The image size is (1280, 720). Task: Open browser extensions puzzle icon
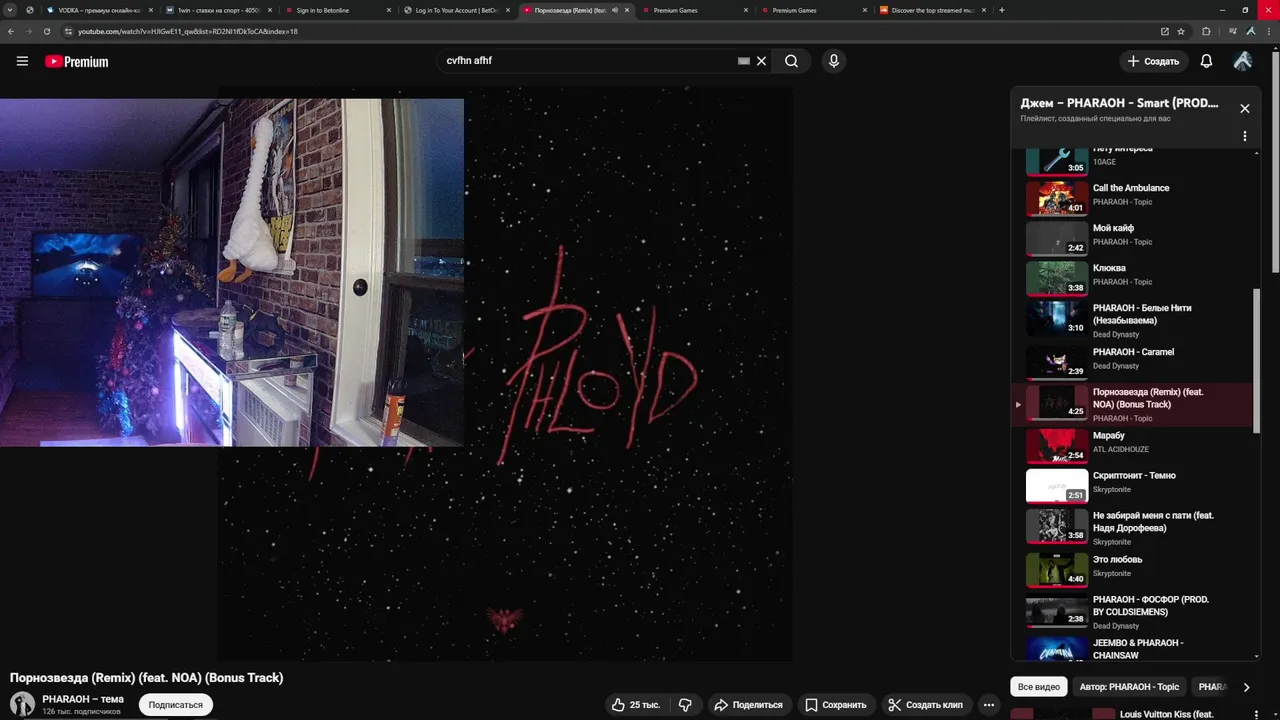[1206, 31]
